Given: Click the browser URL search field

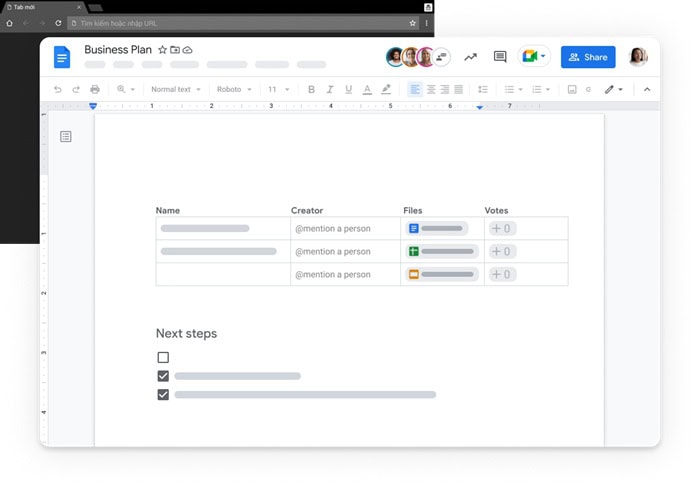Looking at the screenshot, I should [x=240, y=23].
